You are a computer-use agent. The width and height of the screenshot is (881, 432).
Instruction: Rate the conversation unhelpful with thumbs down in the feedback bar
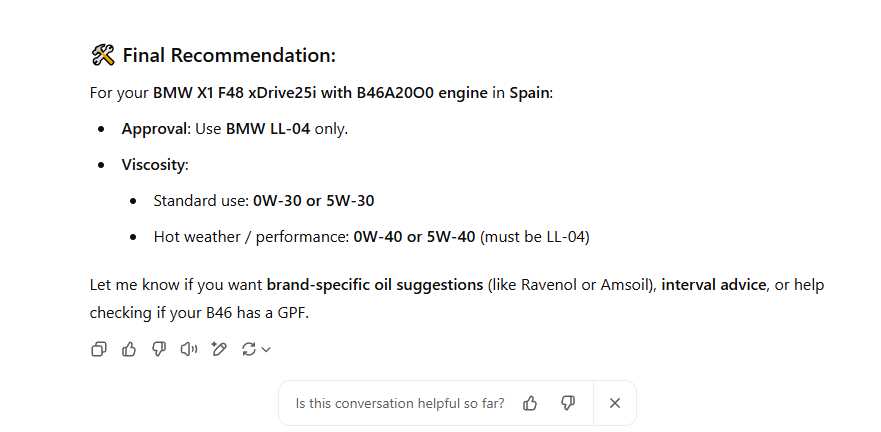point(568,403)
